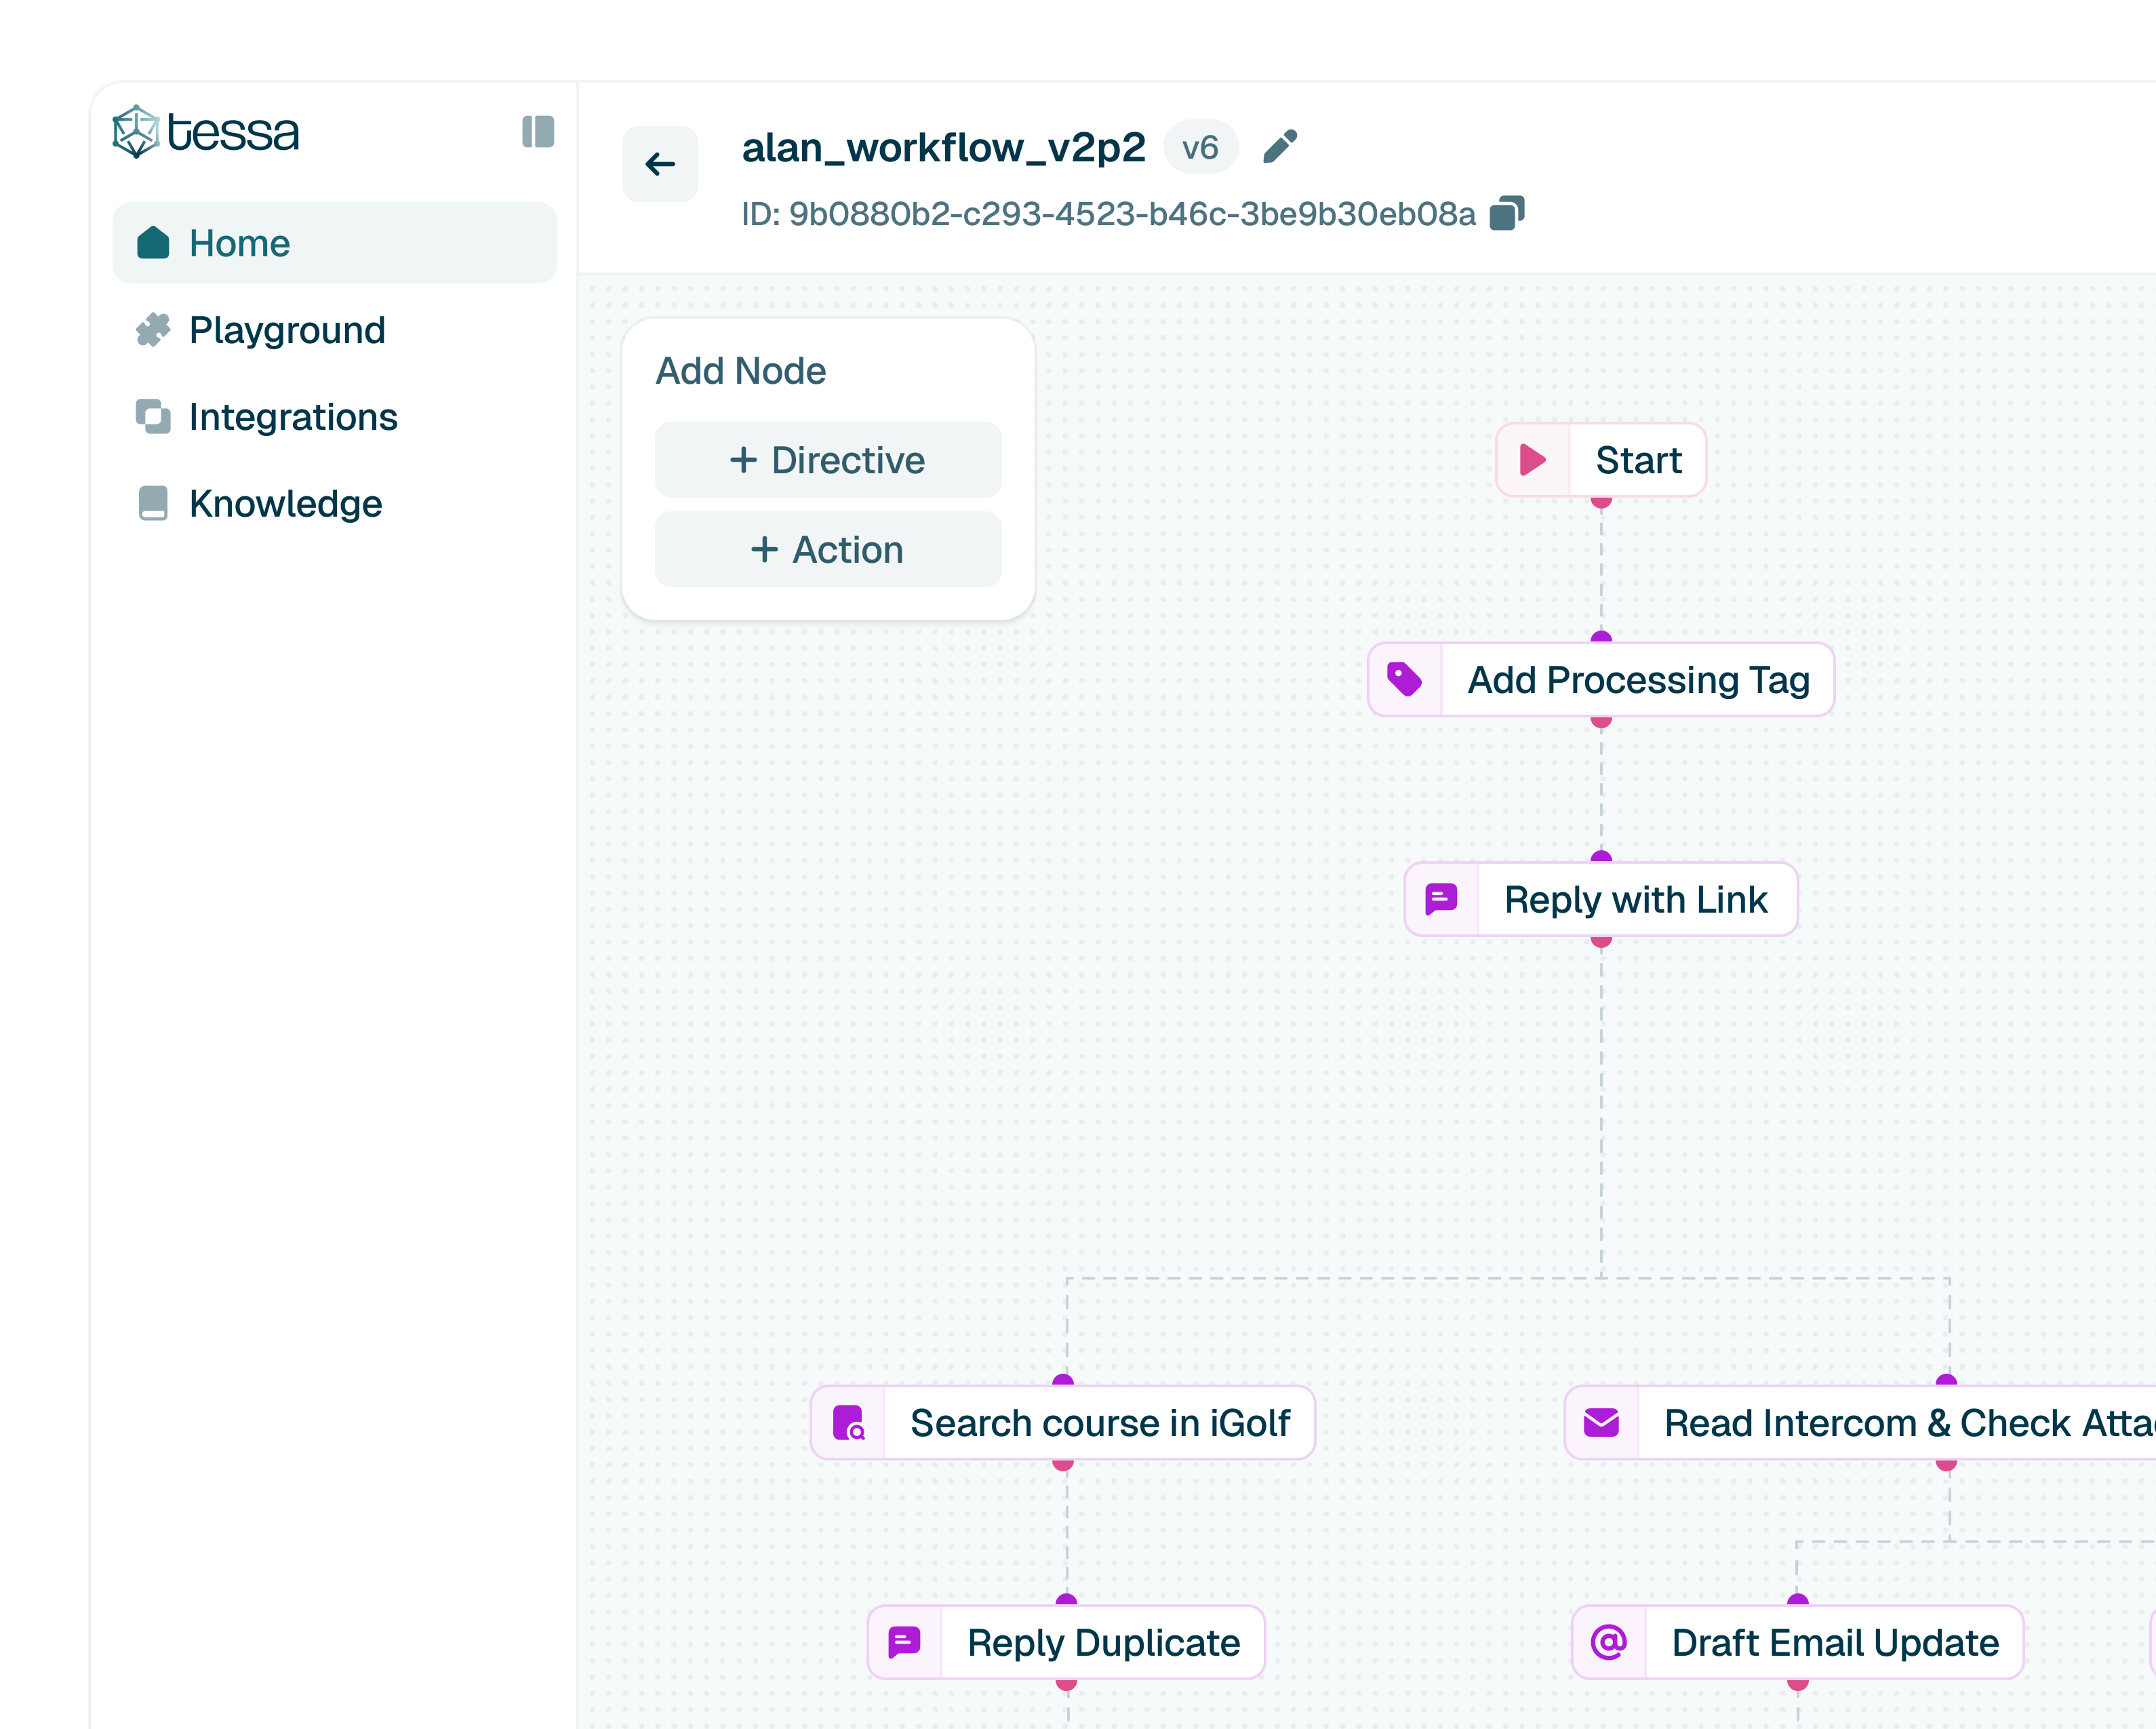Click the tag icon on Add Processing Tag
The image size is (2156, 1729).
1404,680
